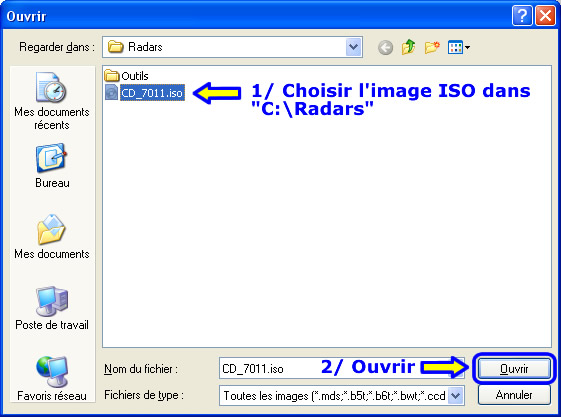Click the help question mark button
The image size is (561, 417).
(522, 16)
